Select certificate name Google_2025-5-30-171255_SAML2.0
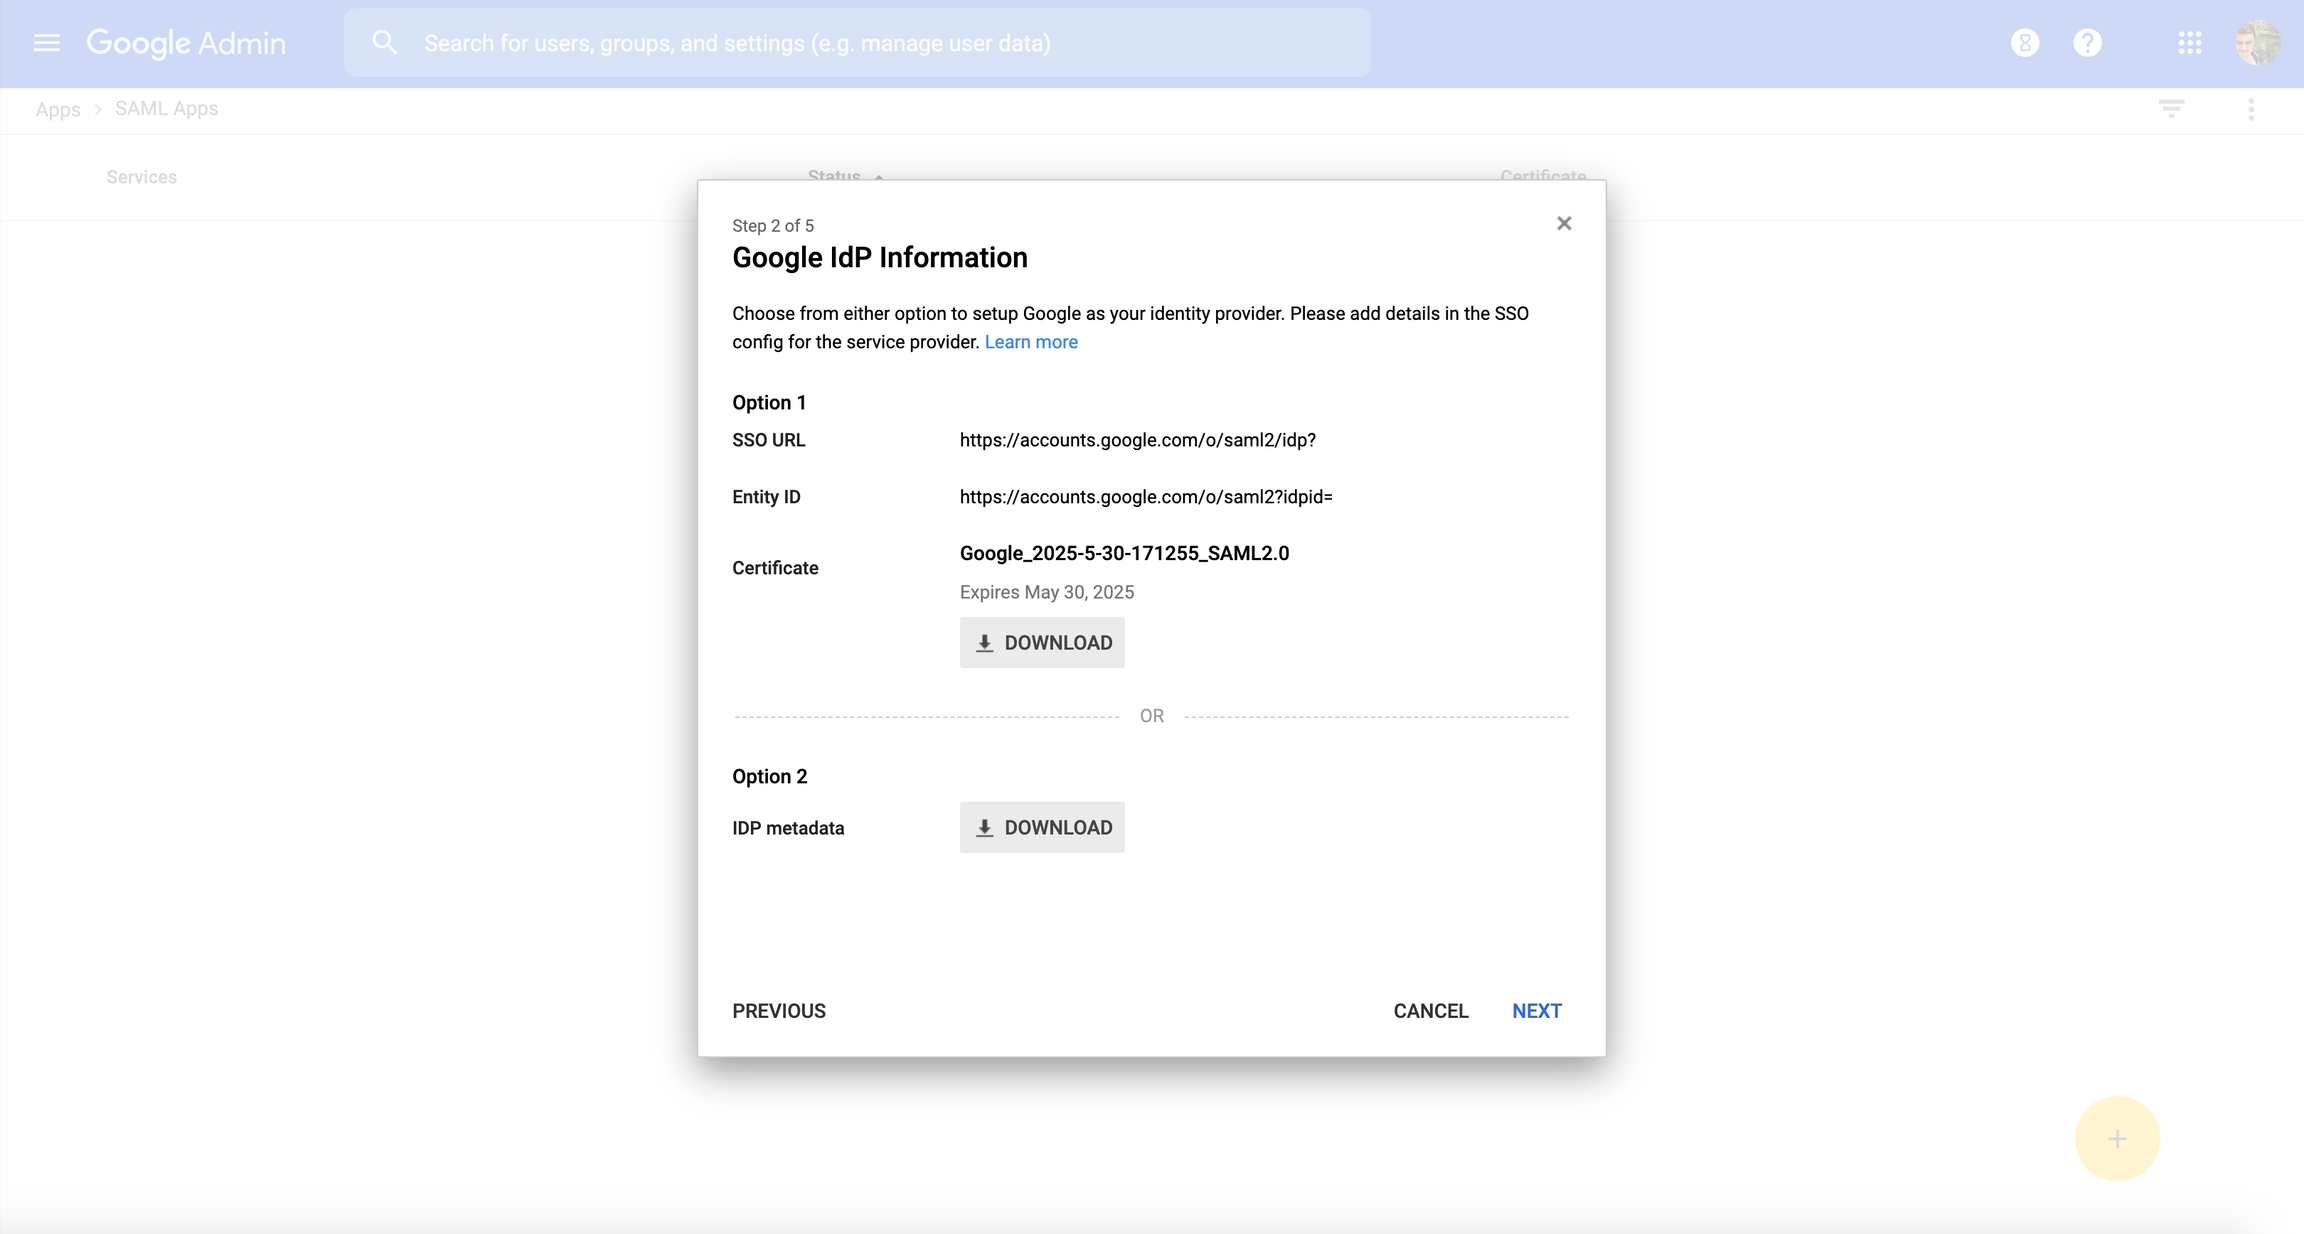The height and width of the screenshot is (1234, 2304). click(1124, 554)
